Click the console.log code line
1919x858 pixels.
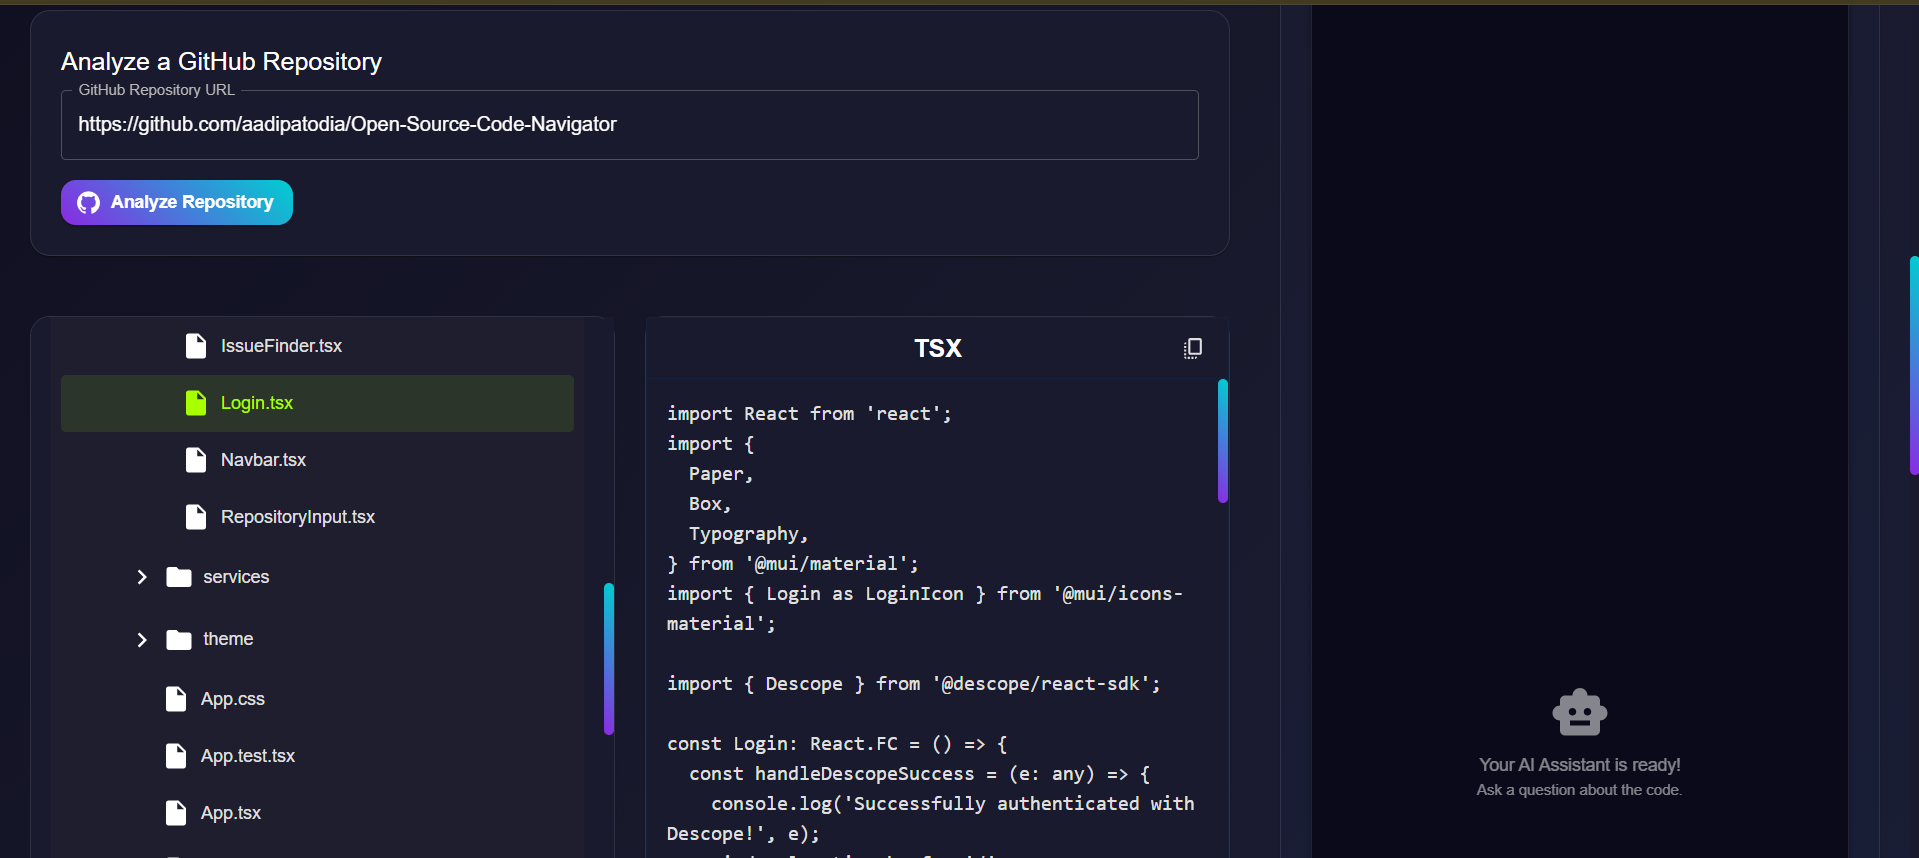coord(931,819)
